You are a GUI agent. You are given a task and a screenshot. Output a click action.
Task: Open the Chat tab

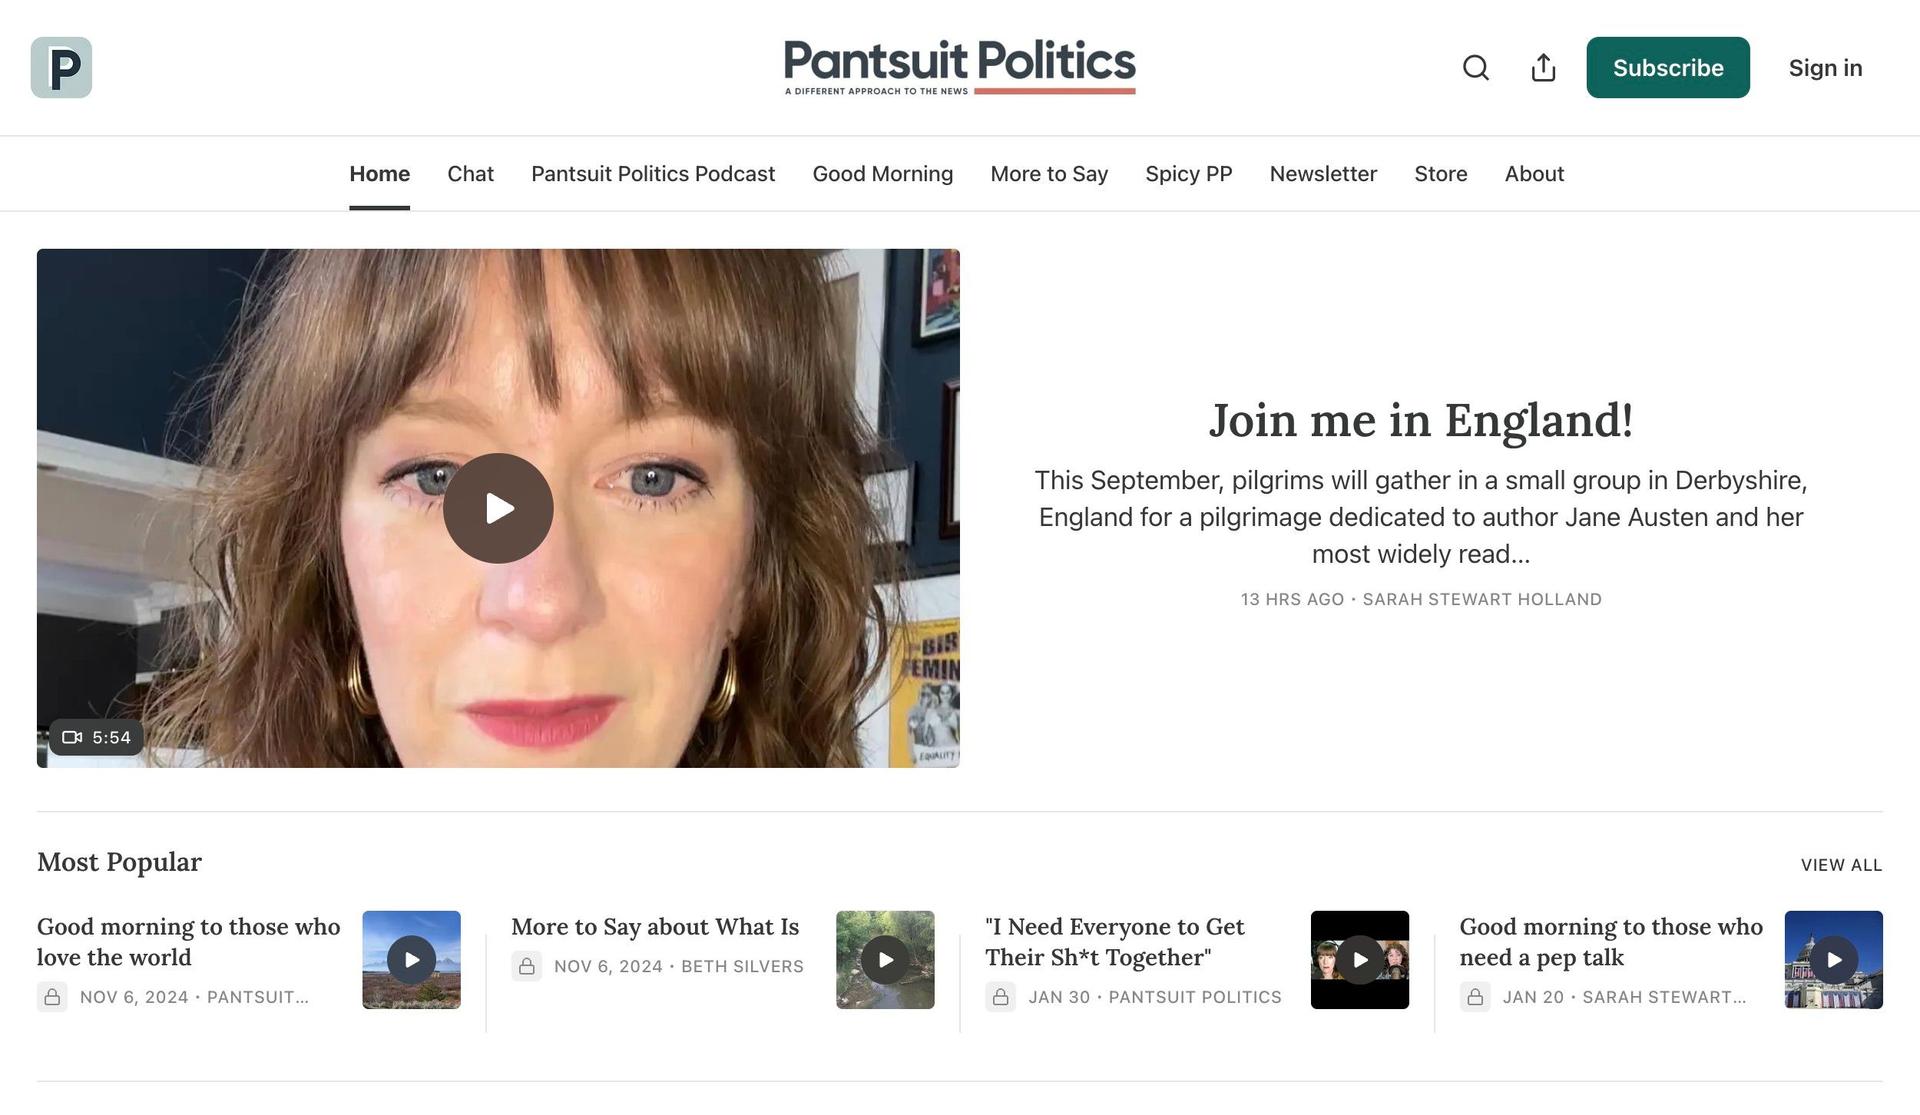coord(470,174)
